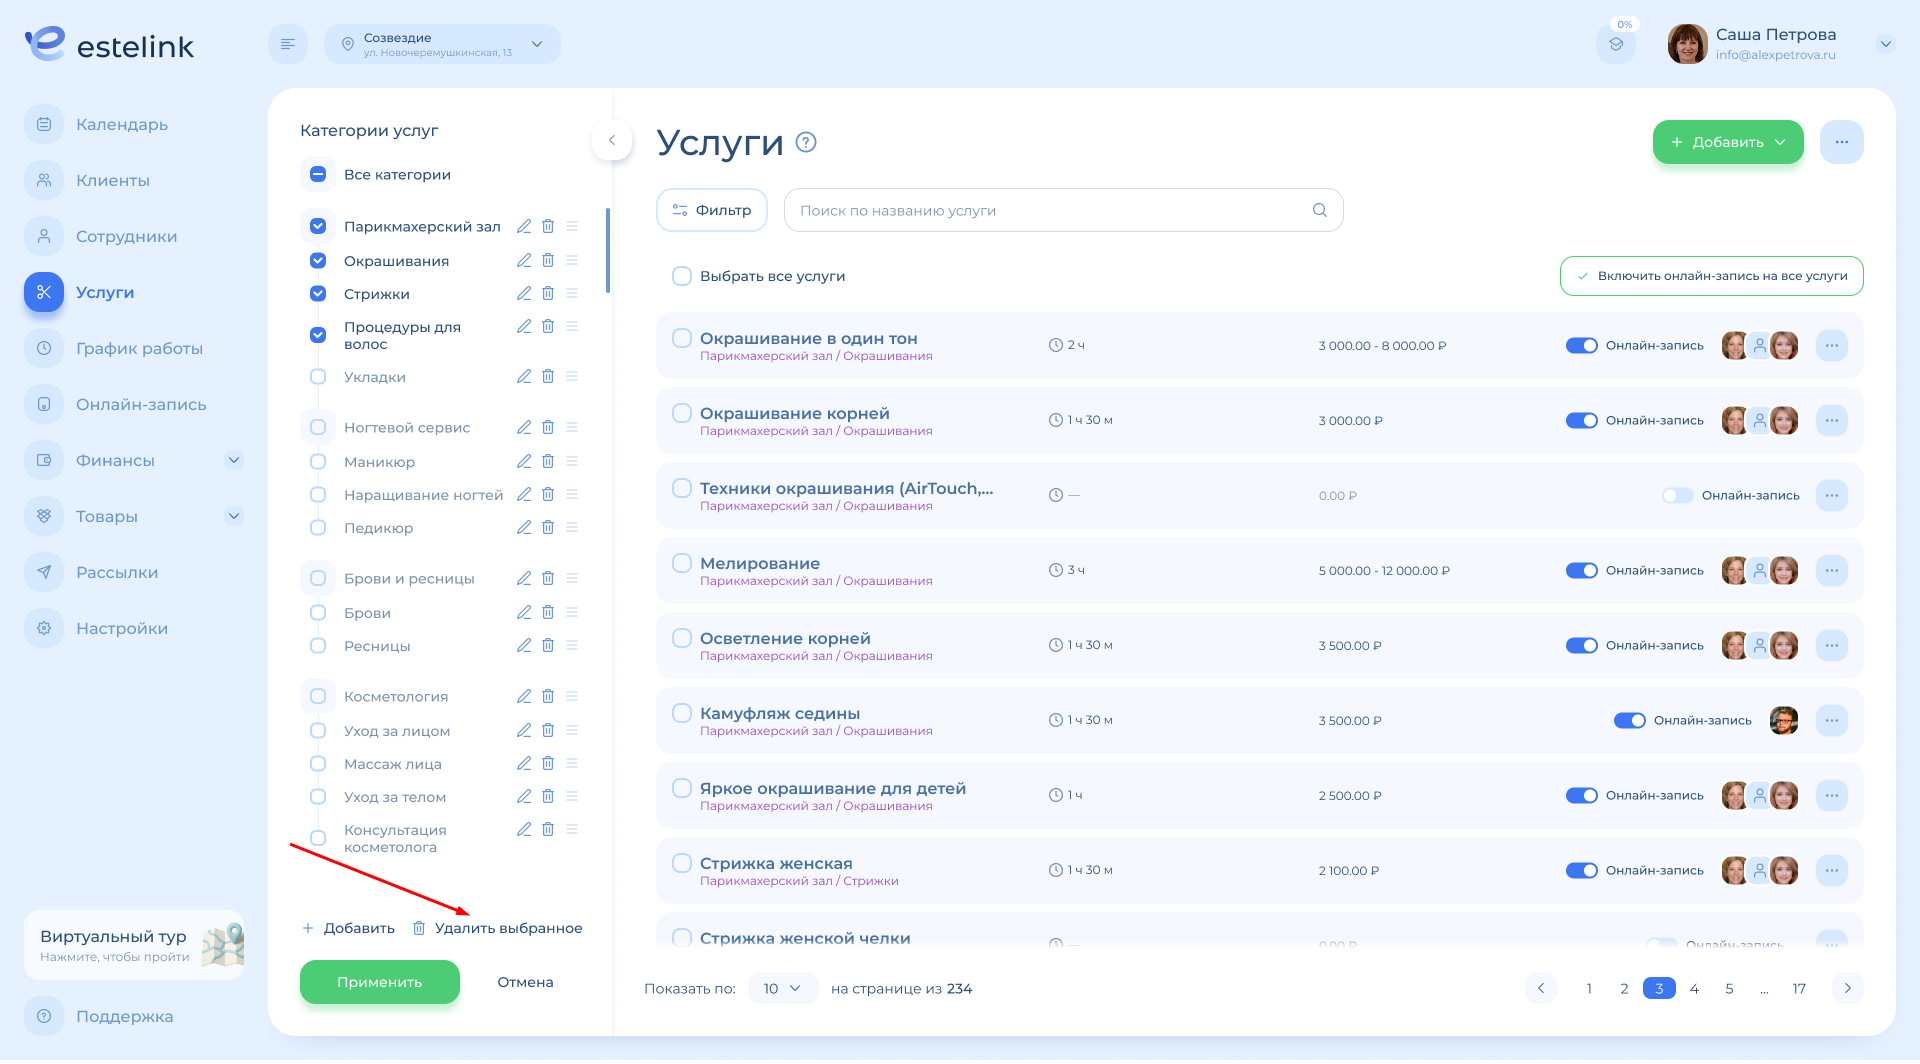Click the search magnifier icon in search field
Screen dimensions: 1920x1064
(x=1319, y=210)
